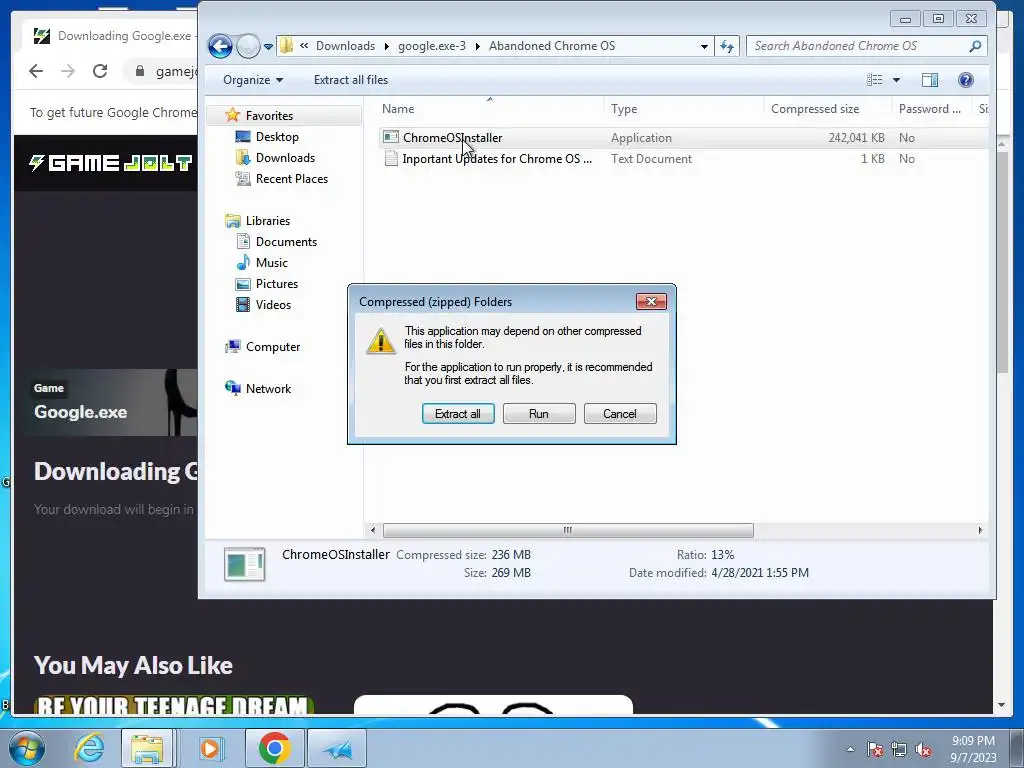Open Documents library
1024x768 pixels.
click(286, 242)
